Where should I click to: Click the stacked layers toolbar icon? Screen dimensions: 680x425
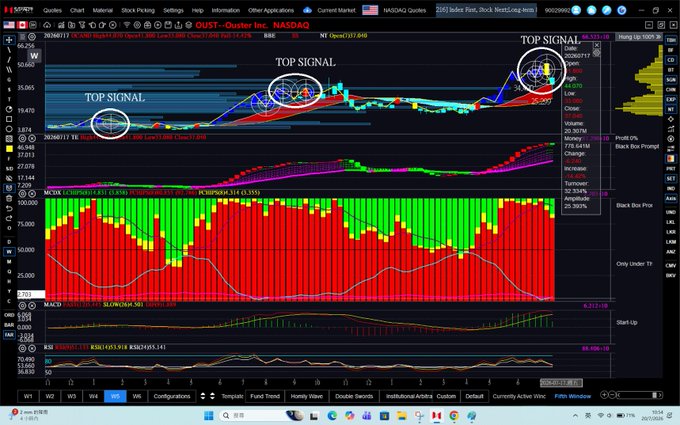point(189,25)
